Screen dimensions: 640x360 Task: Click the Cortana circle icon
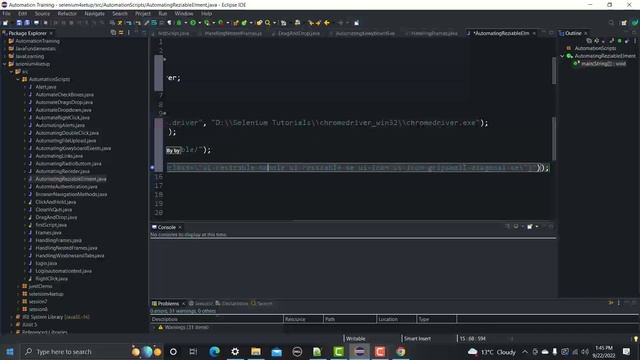point(173,351)
